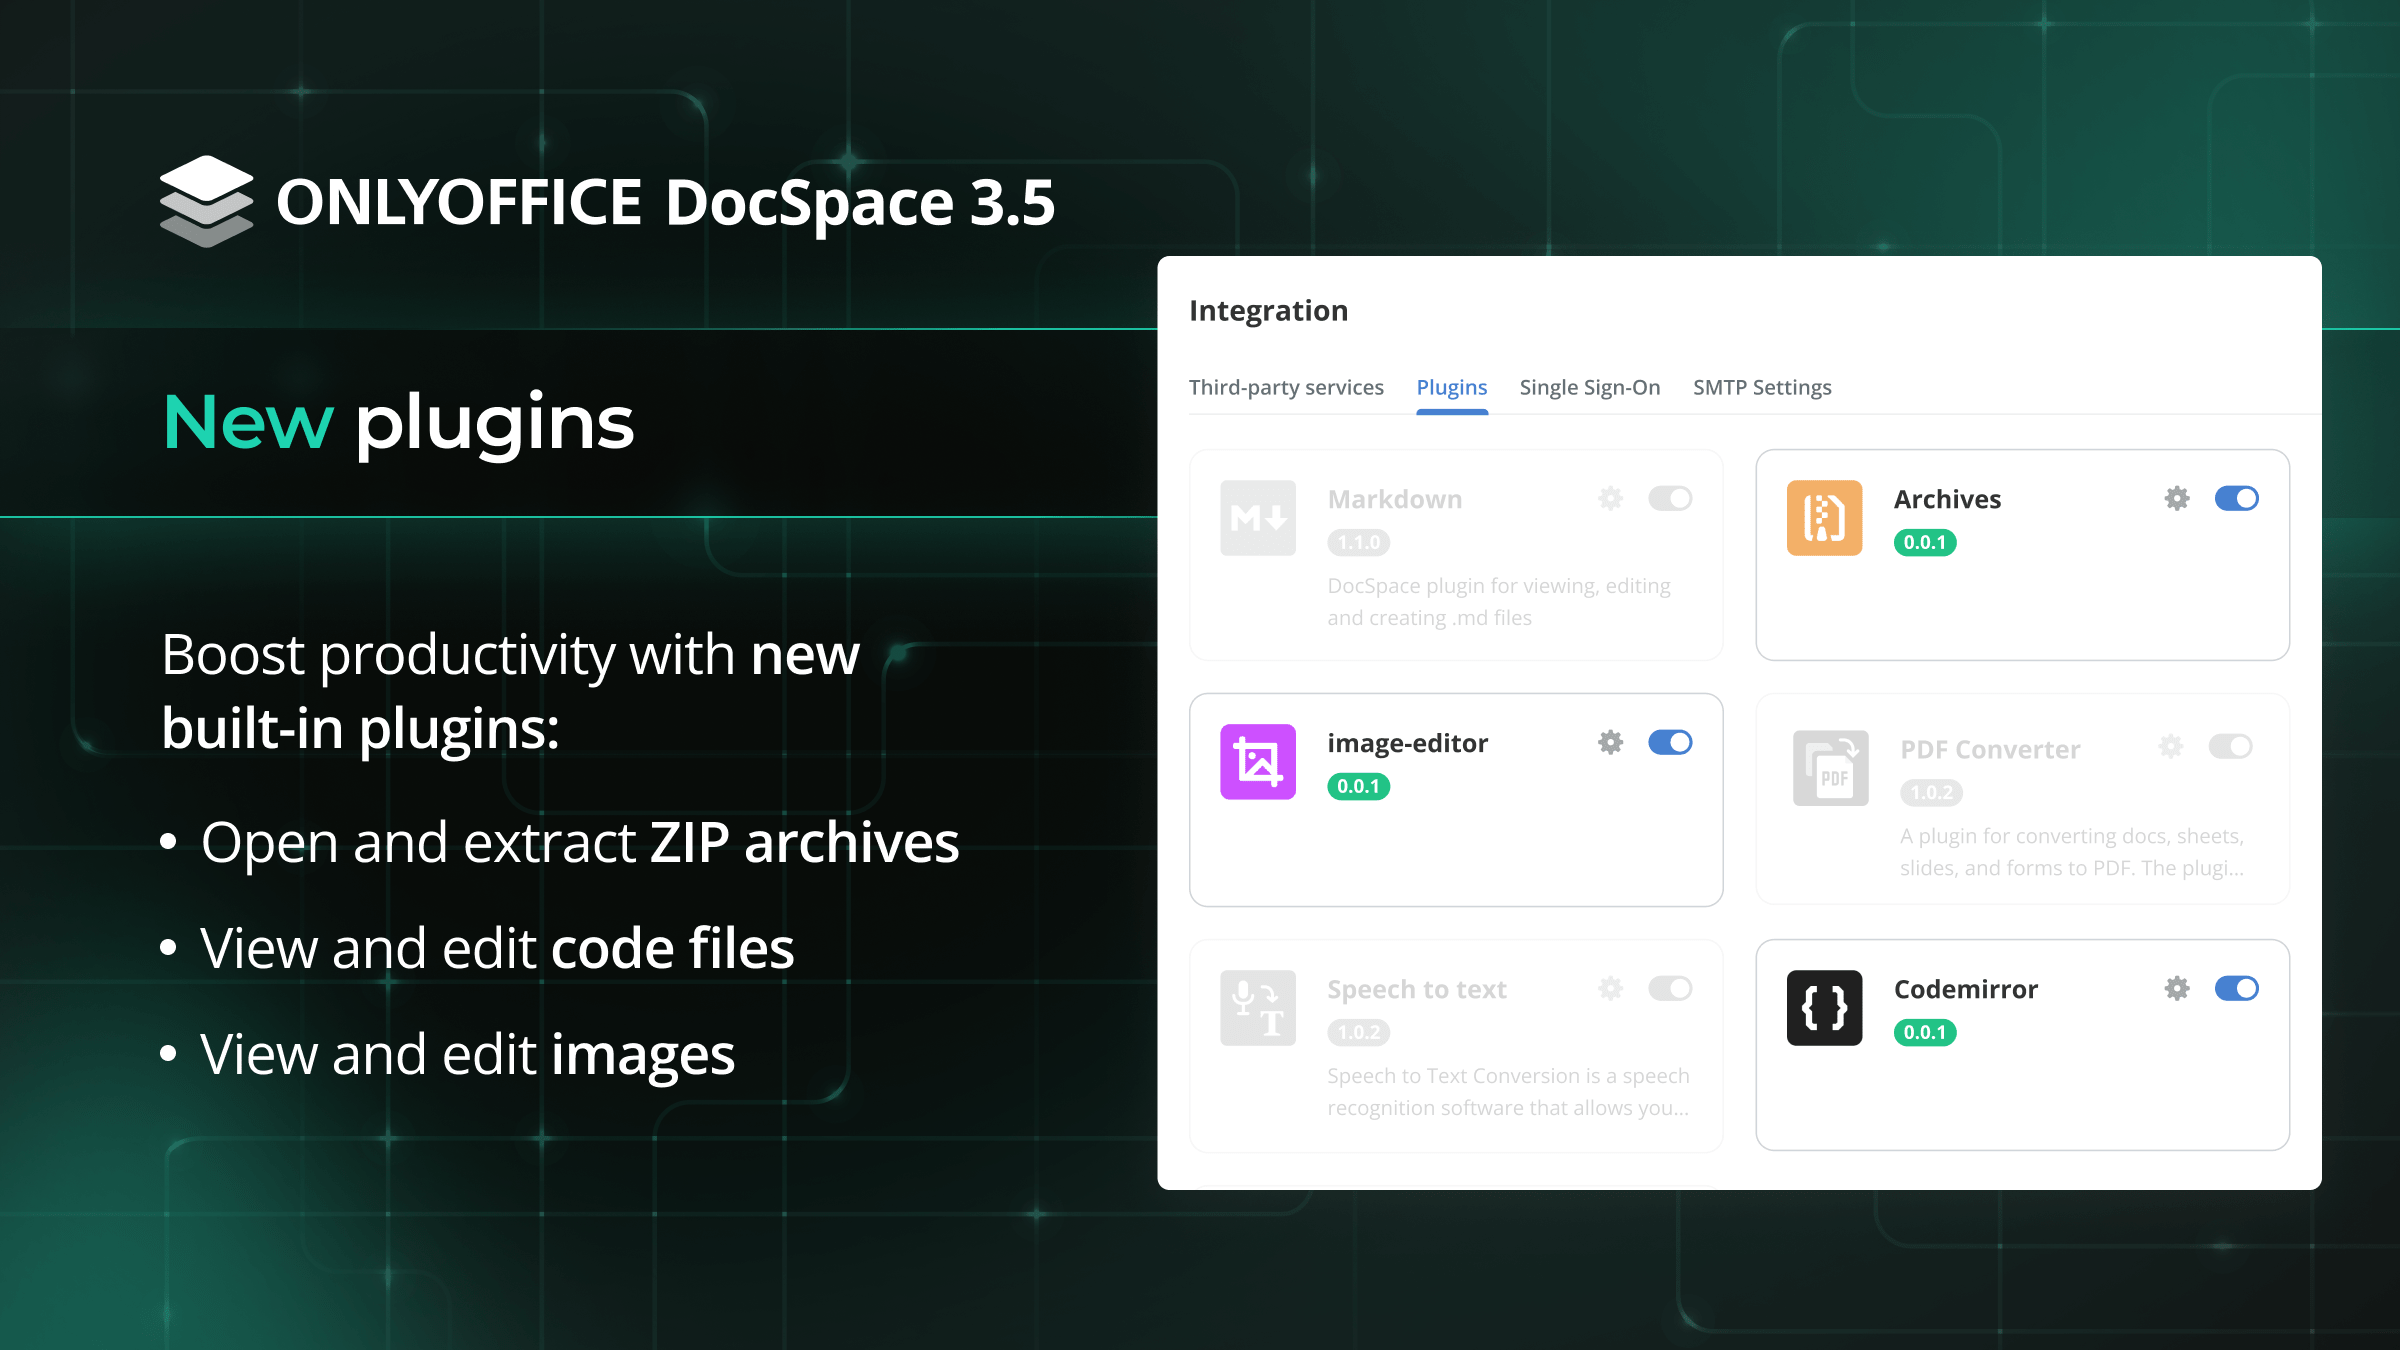Click the Markdown plugin icon
Screen dimensions: 2400x1350
tap(1258, 518)
